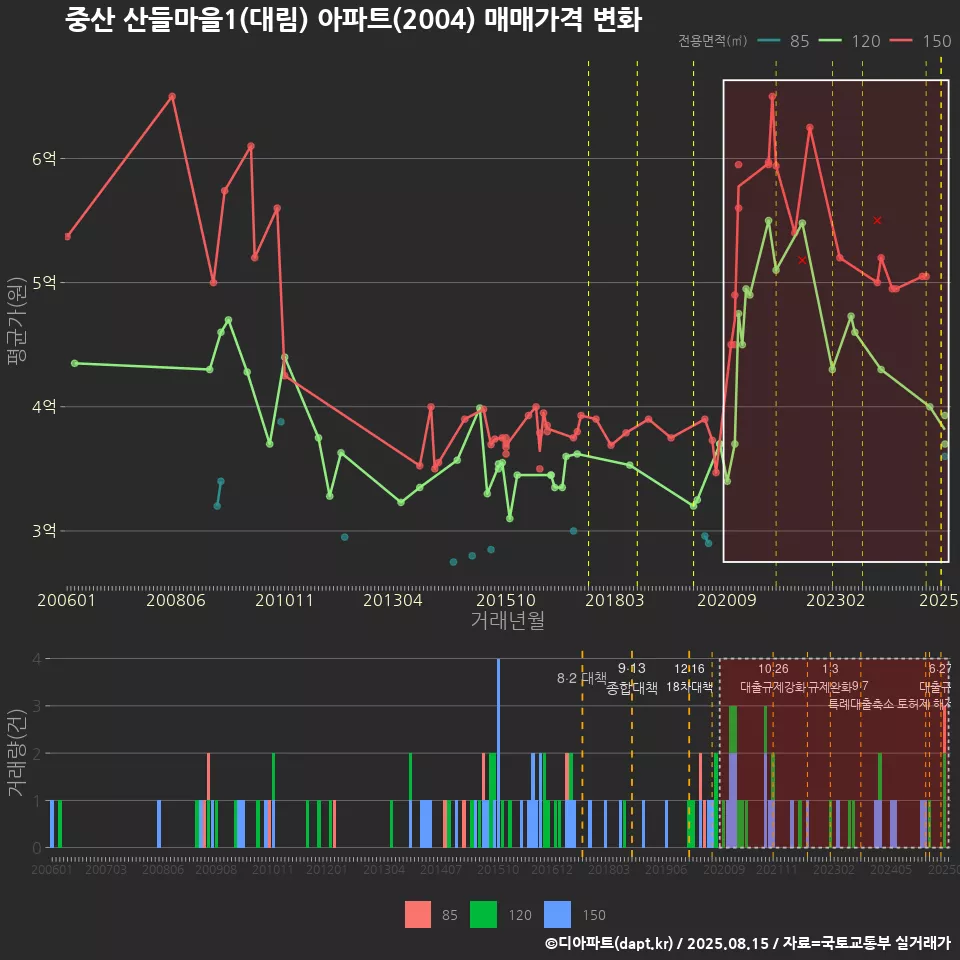Click the 거래량(건) volume axis title
The height and width of the screenshot is (960, 960).
tap(17, 753)
